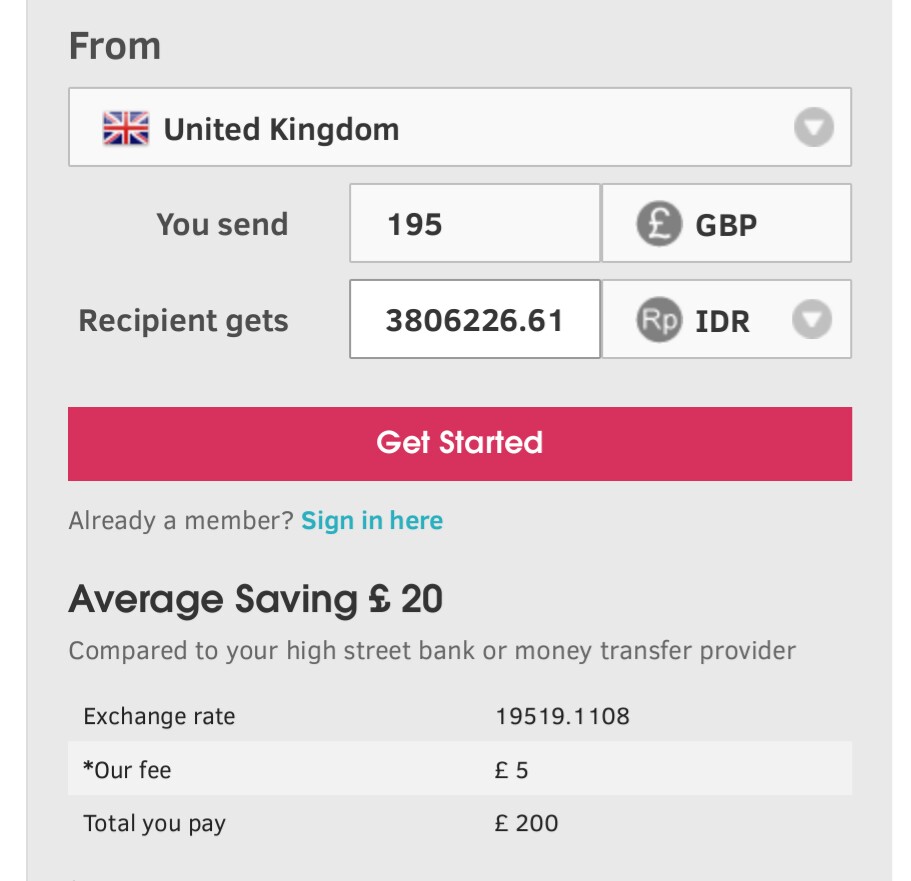Click the United Kingdom flag icon
The height and width of the screenshot is (881, 911).
tap(126, 129)
